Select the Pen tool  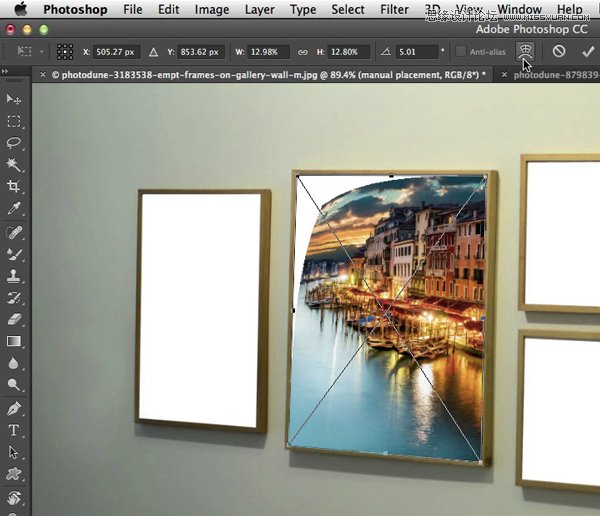click(x=14, y=408)
